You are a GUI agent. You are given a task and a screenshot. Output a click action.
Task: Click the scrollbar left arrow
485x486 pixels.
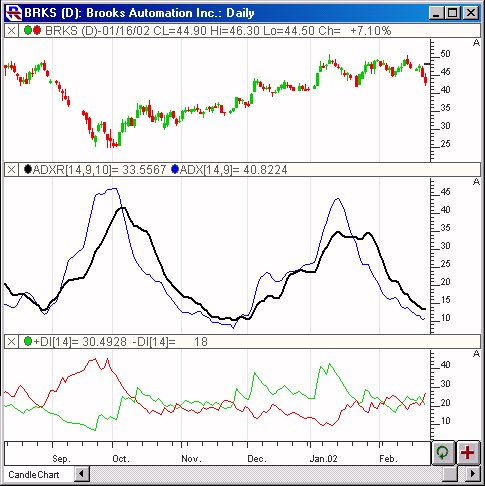click(82, 474)
